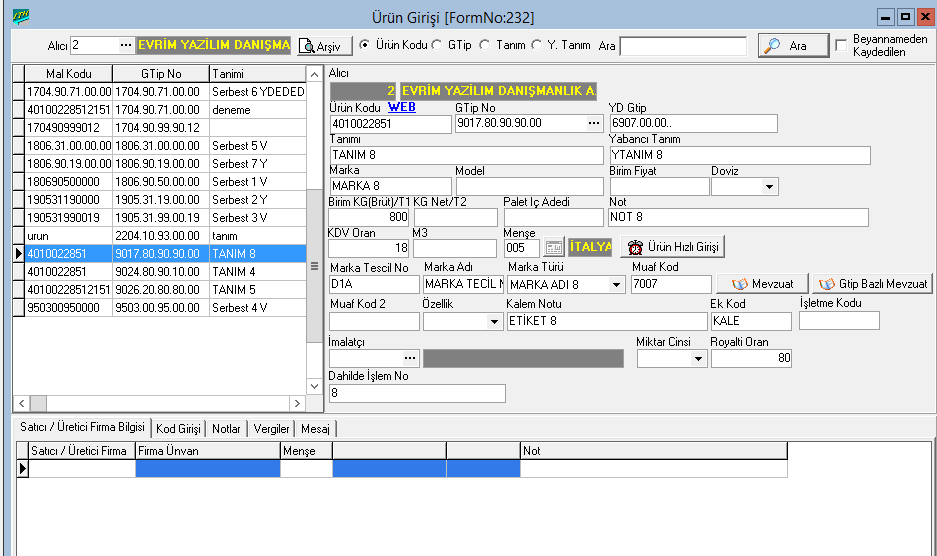Expand the Marka Türü dropdown
937x556 pixels.
coord(616,285)
